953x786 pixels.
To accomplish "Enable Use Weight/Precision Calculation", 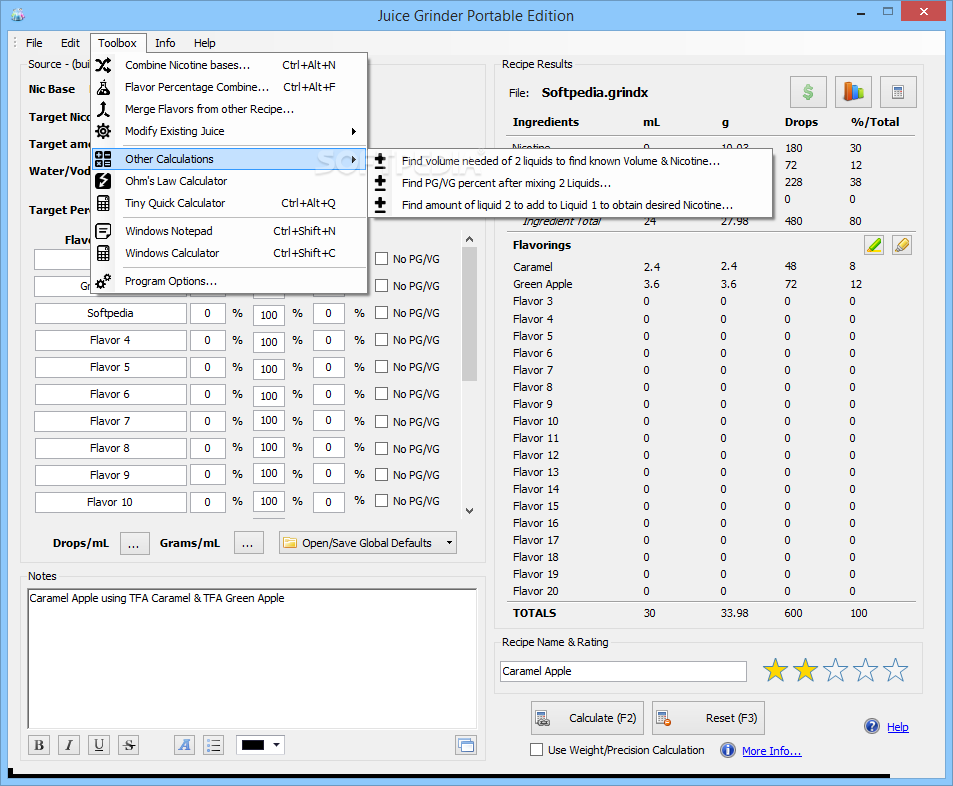I will 537,750.
